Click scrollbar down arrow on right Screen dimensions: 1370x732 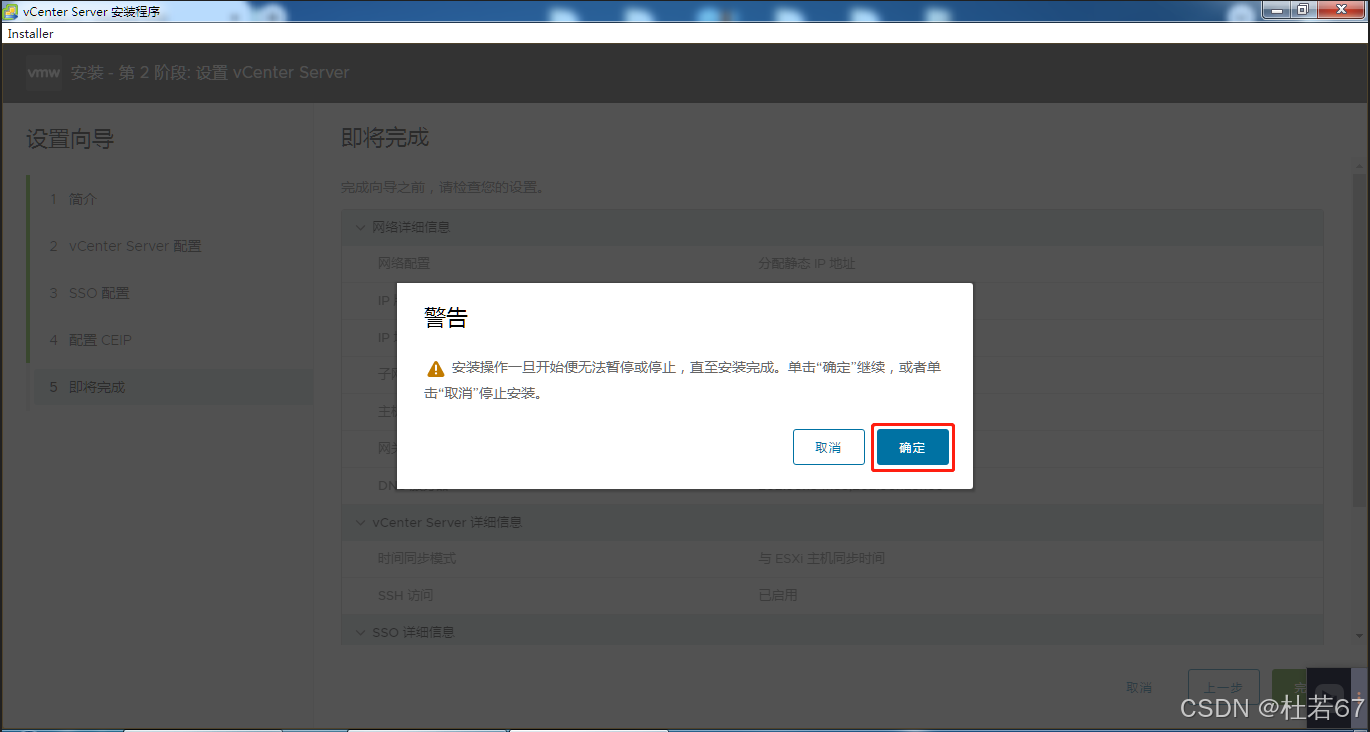1360,635
